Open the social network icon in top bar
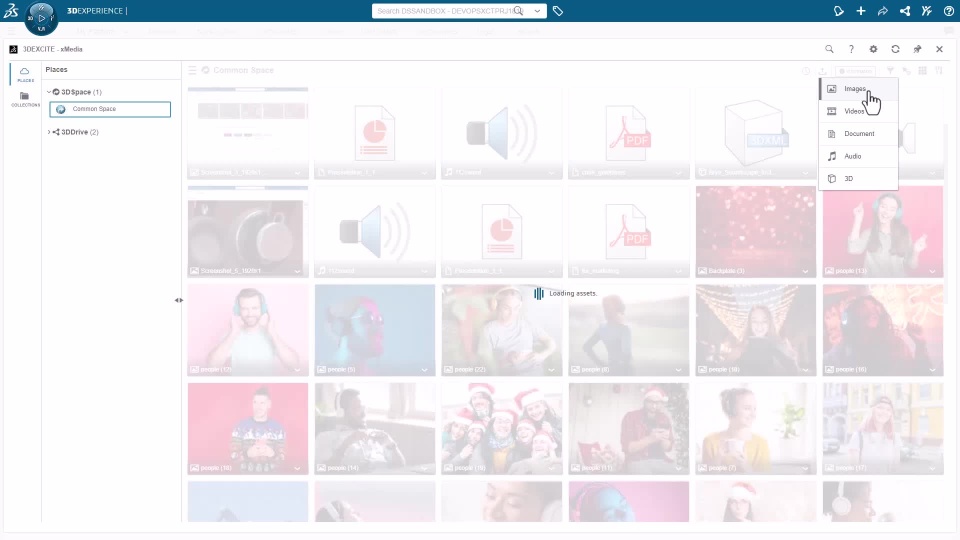Viewport: 960px width, 540px height. pos(905,11)
